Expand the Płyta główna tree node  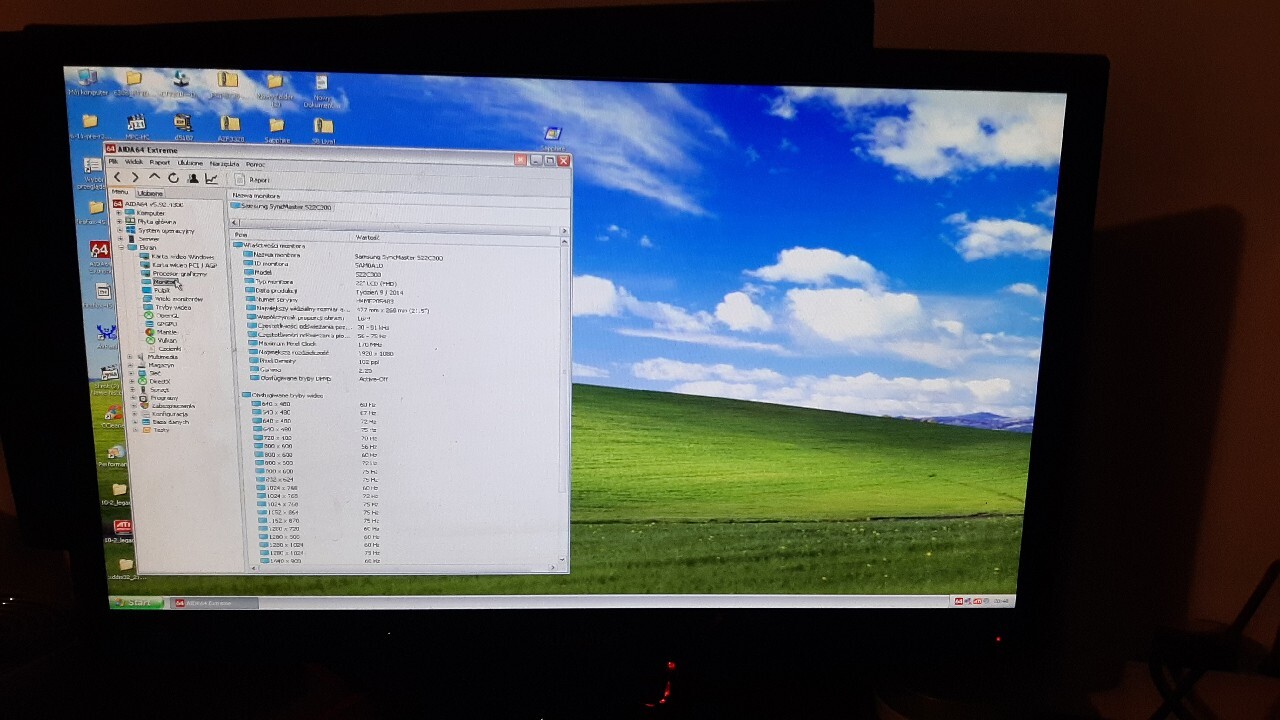point(119,222)
